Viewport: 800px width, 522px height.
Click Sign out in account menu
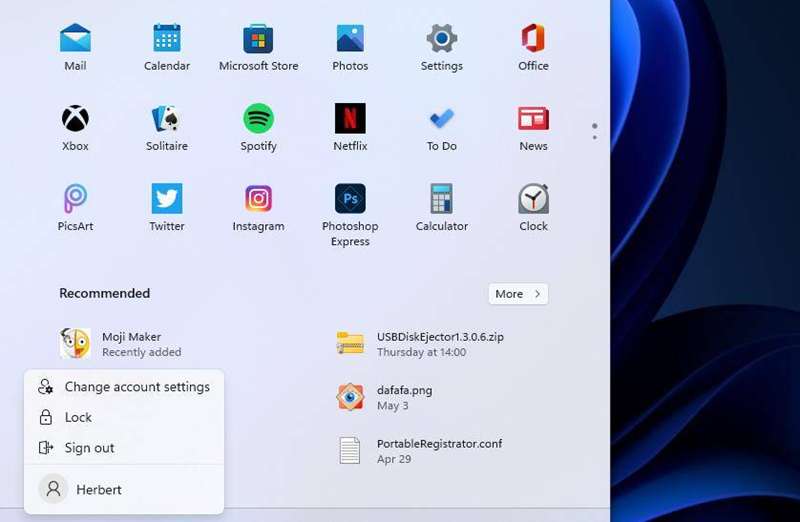[89, 448]
